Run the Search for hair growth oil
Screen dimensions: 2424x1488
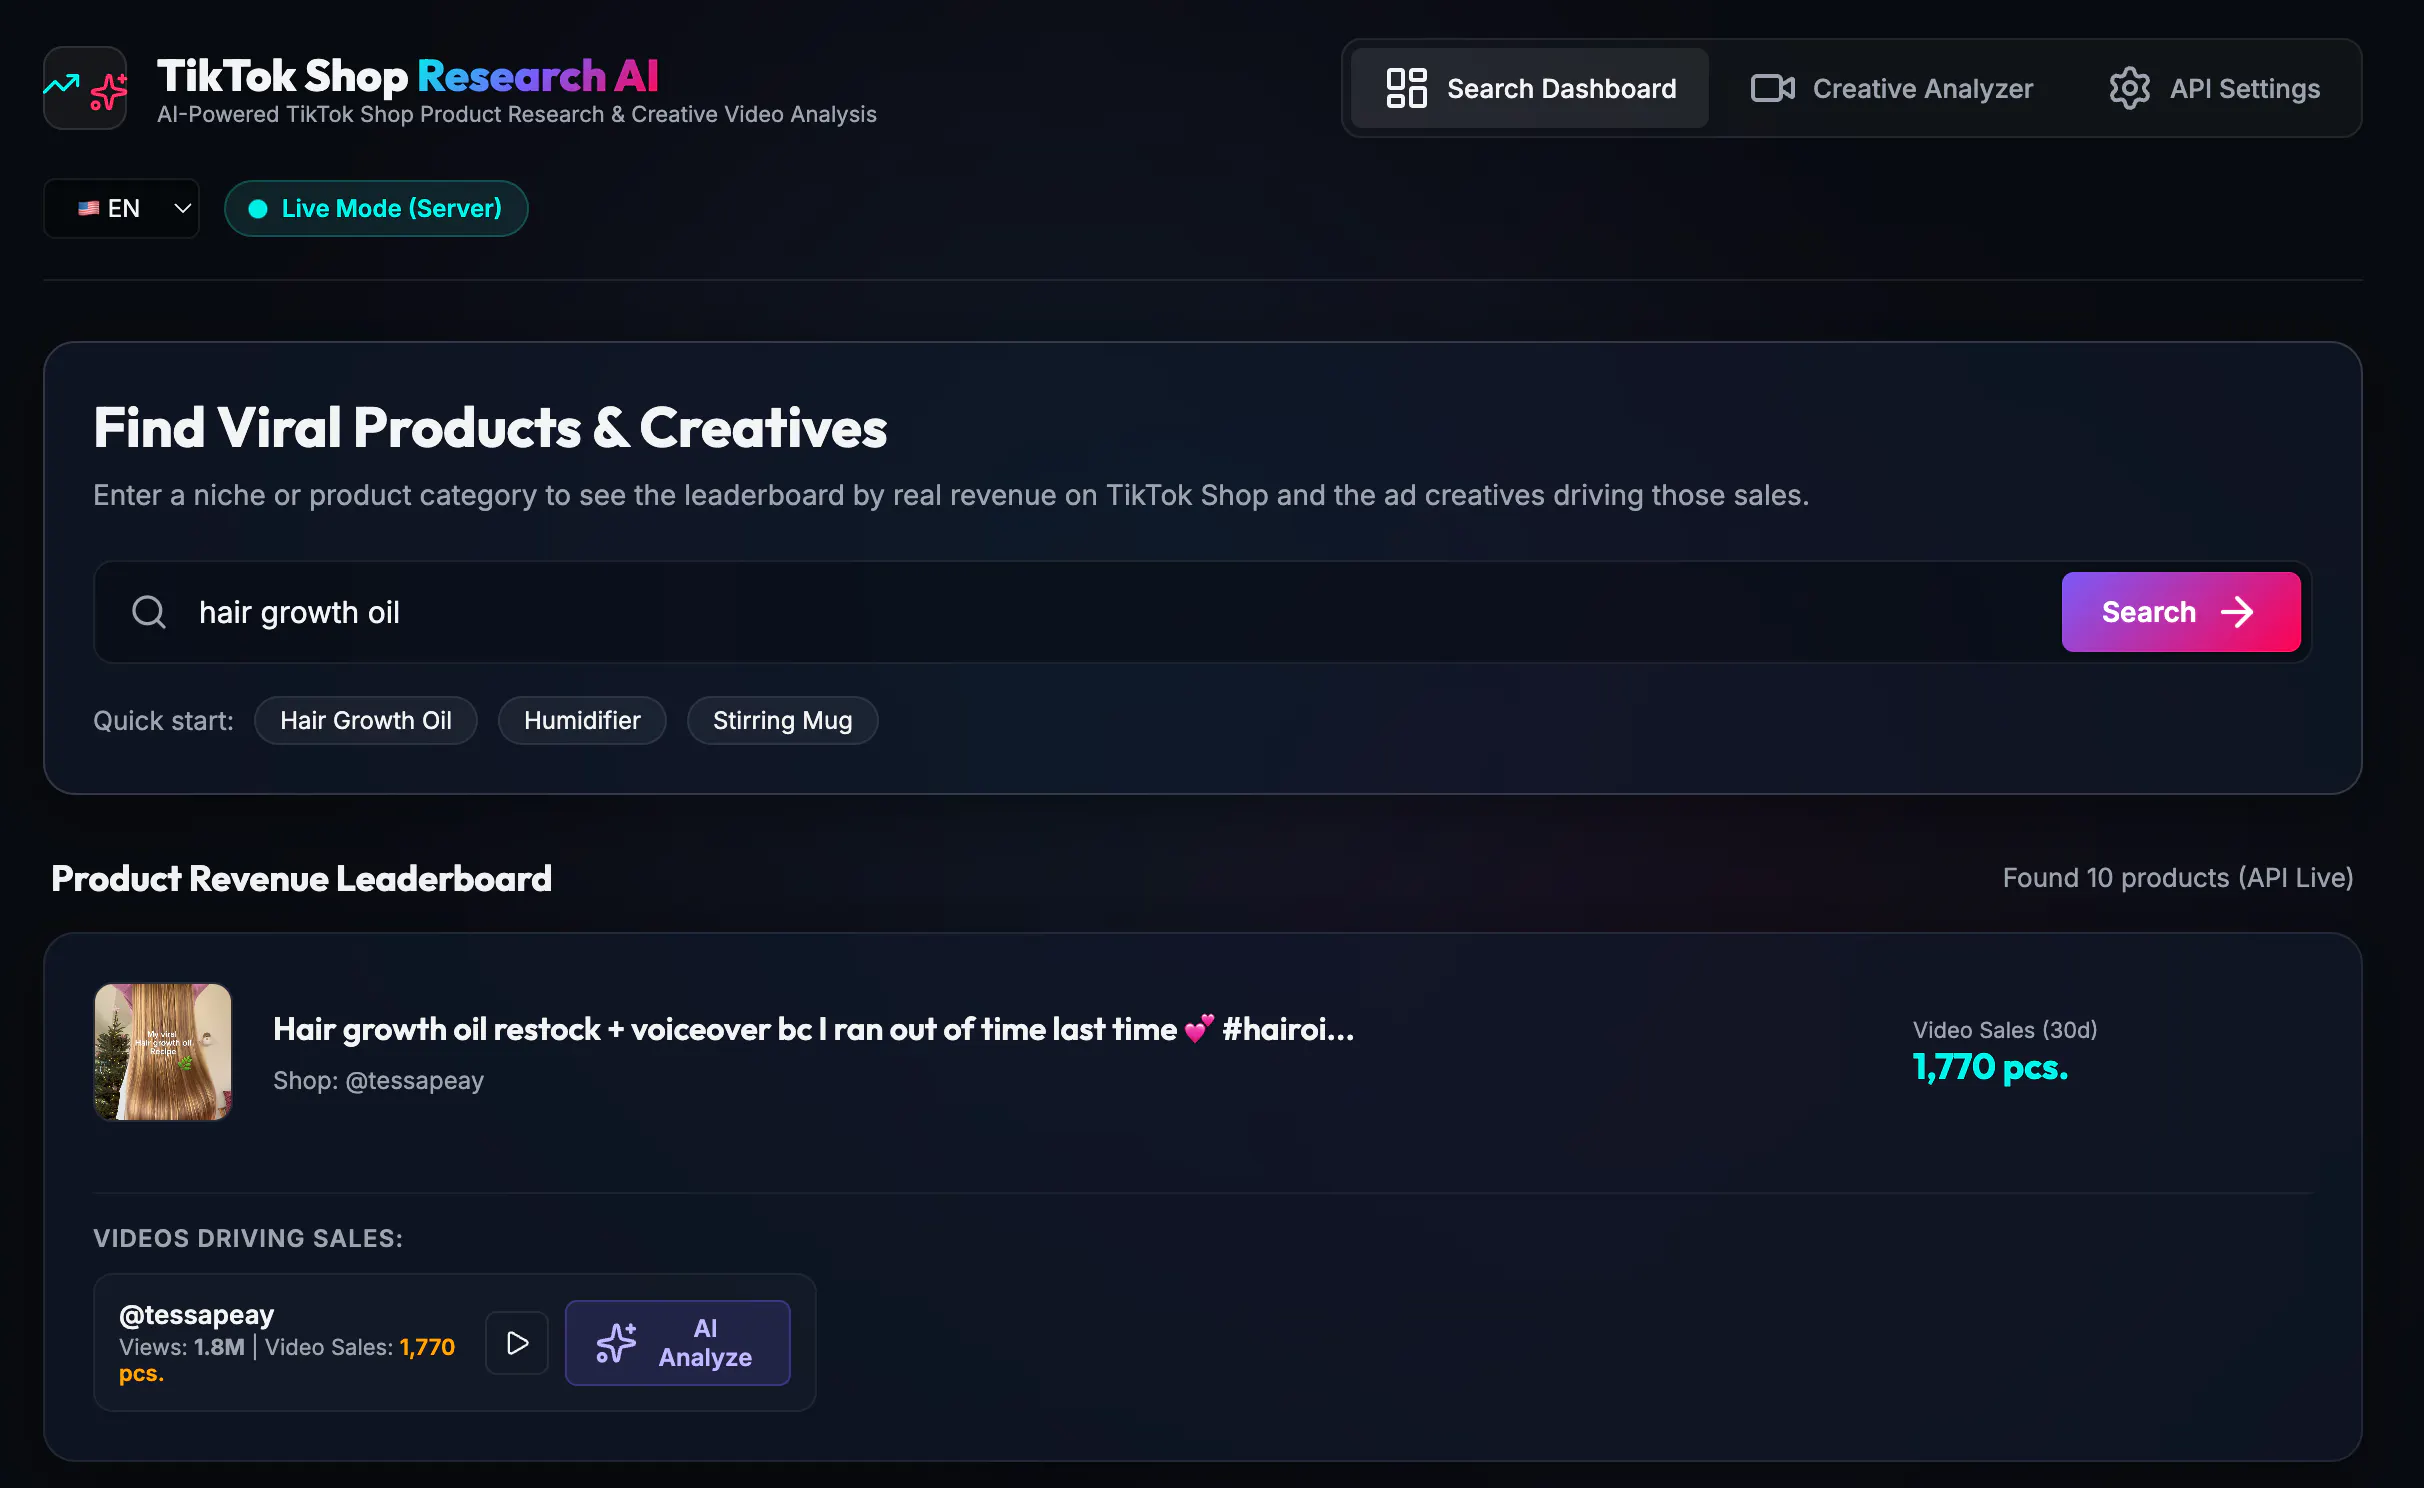click(2181, 612)
